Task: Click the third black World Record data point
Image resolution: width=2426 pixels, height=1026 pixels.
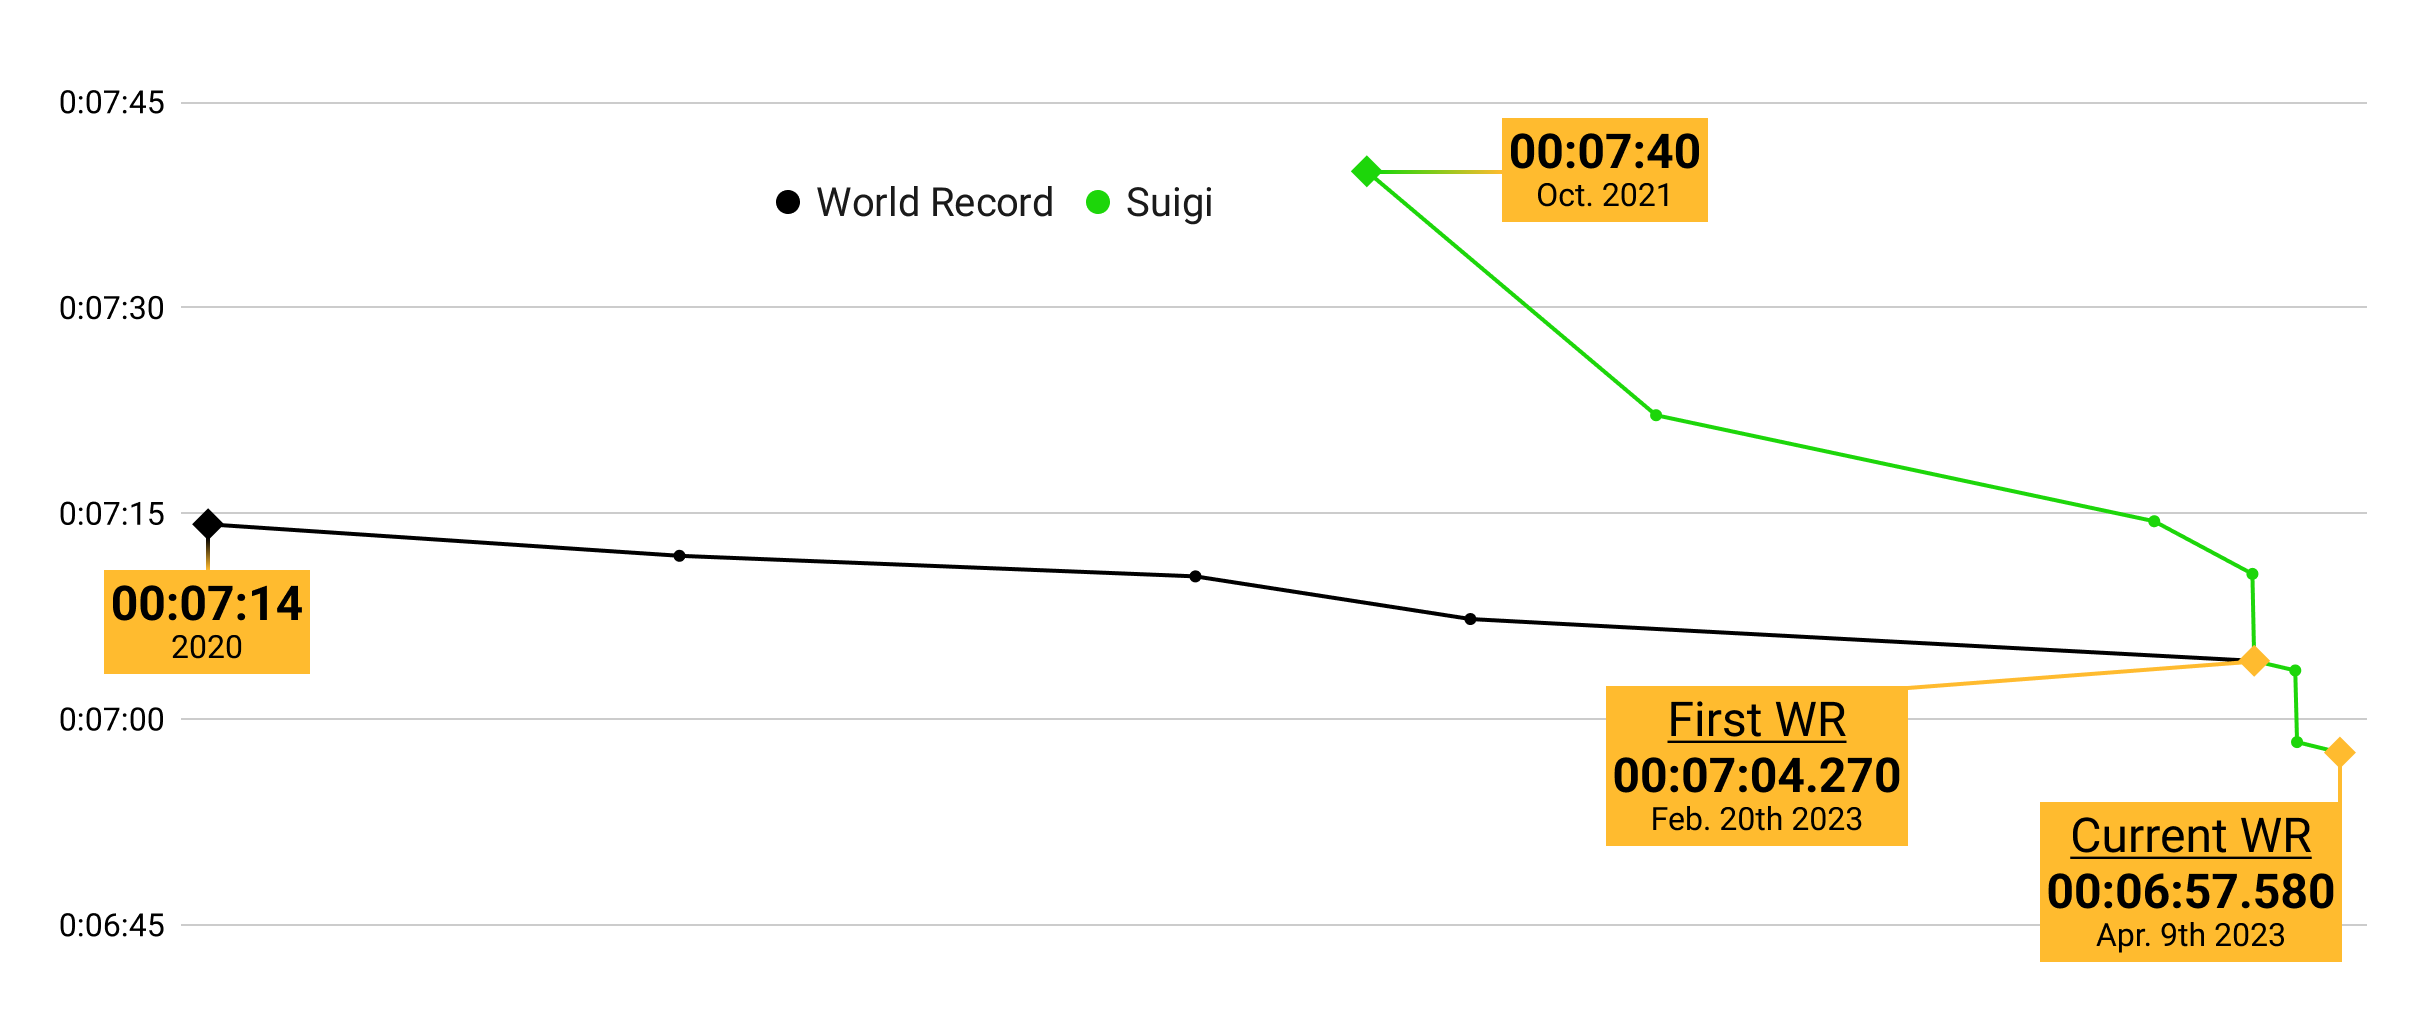Action: coord(1196,576)
